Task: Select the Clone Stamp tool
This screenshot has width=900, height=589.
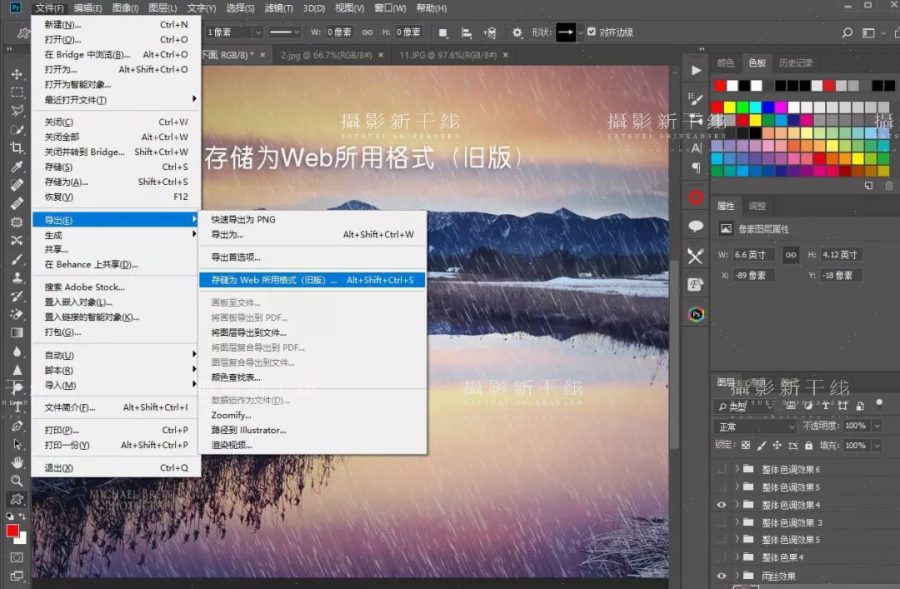Action: (17, 278)
